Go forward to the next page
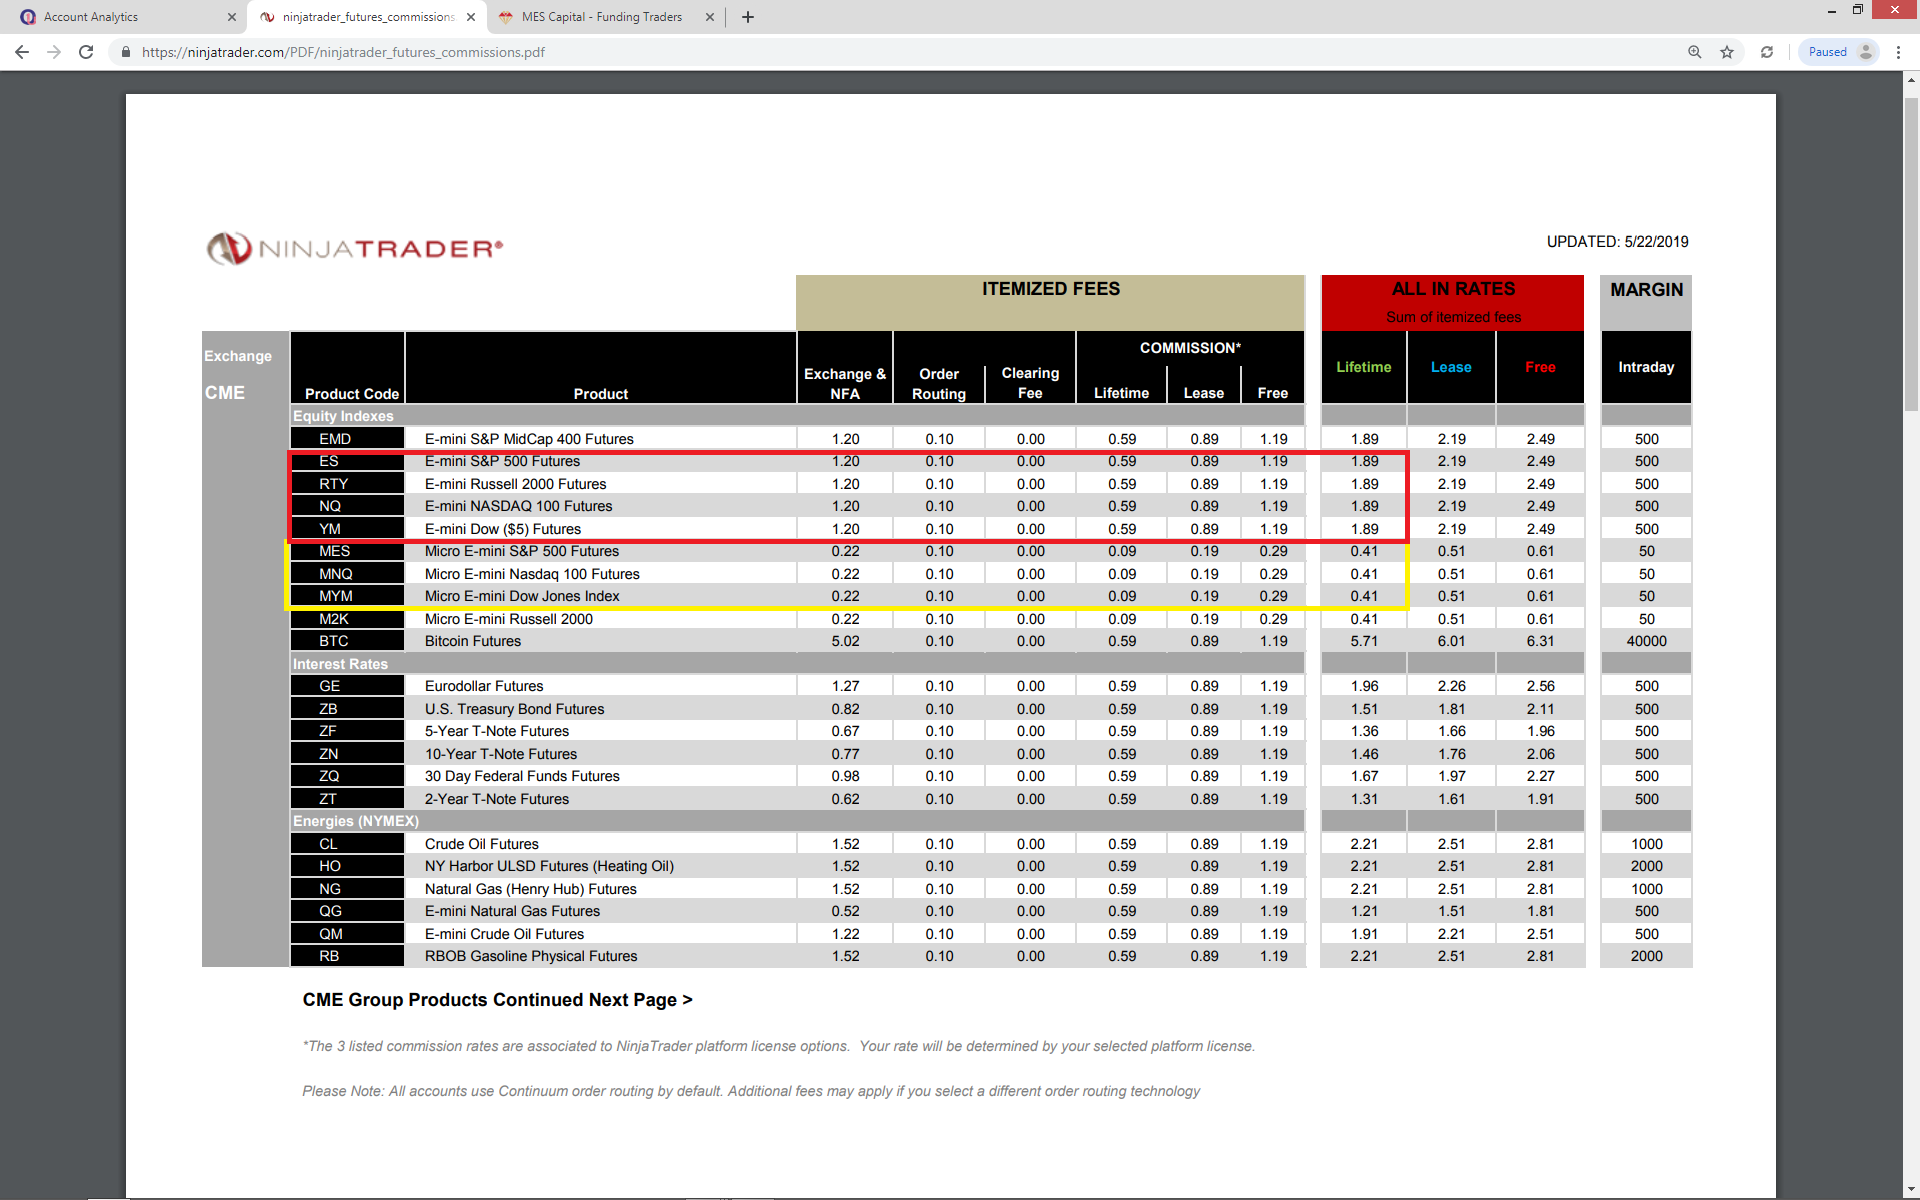The image size is (1920, 1200). [x=54, y=52]
